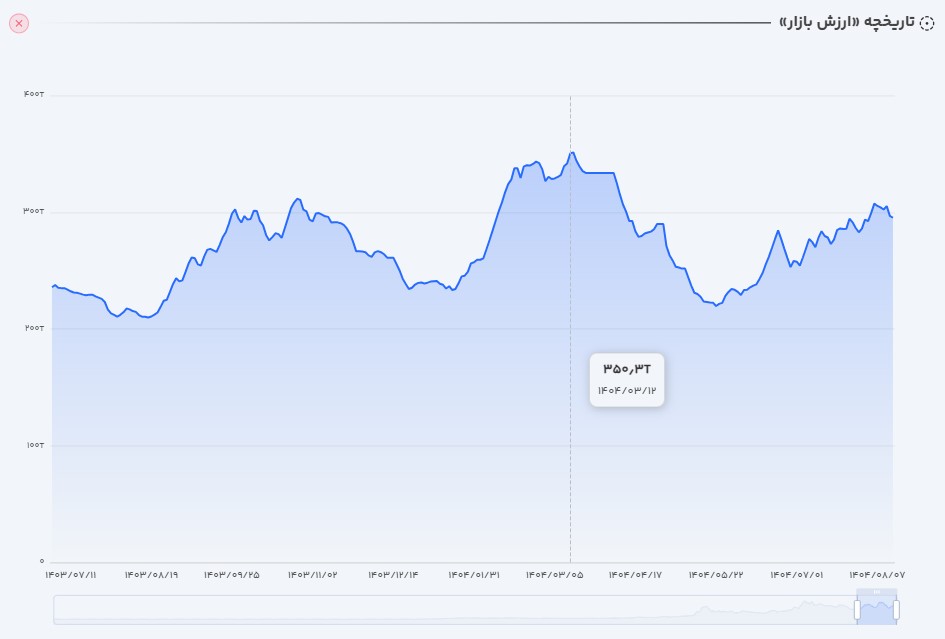The height and width of the screenshot is (639, 945).
Task: Close the market value history panel
Action: pos(18,23)
